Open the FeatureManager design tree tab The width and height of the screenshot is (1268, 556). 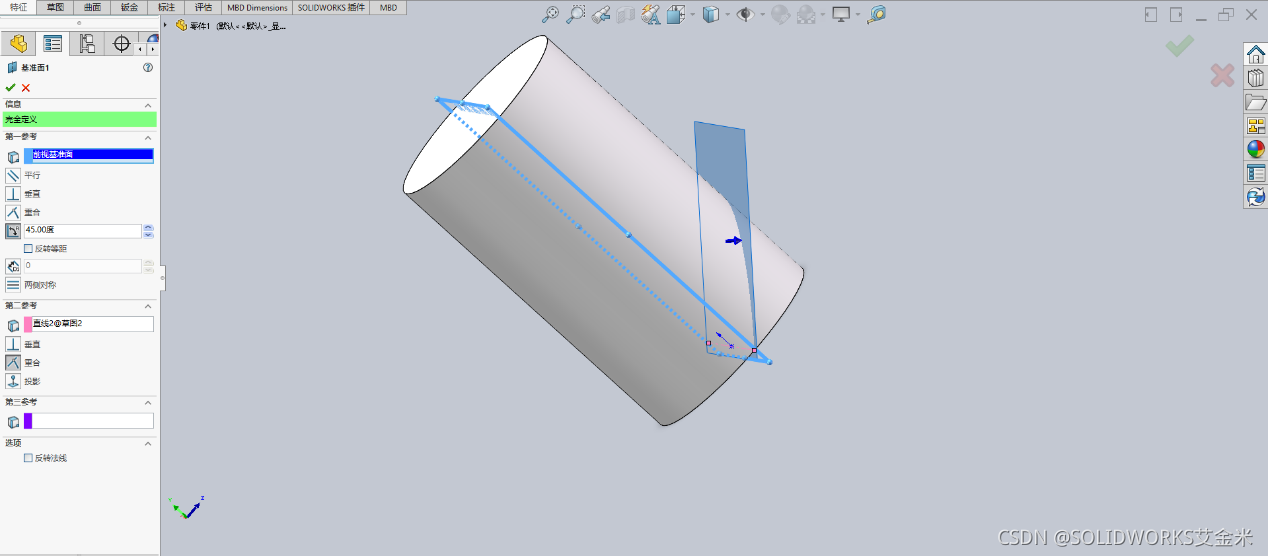click(x=18, y=44)
